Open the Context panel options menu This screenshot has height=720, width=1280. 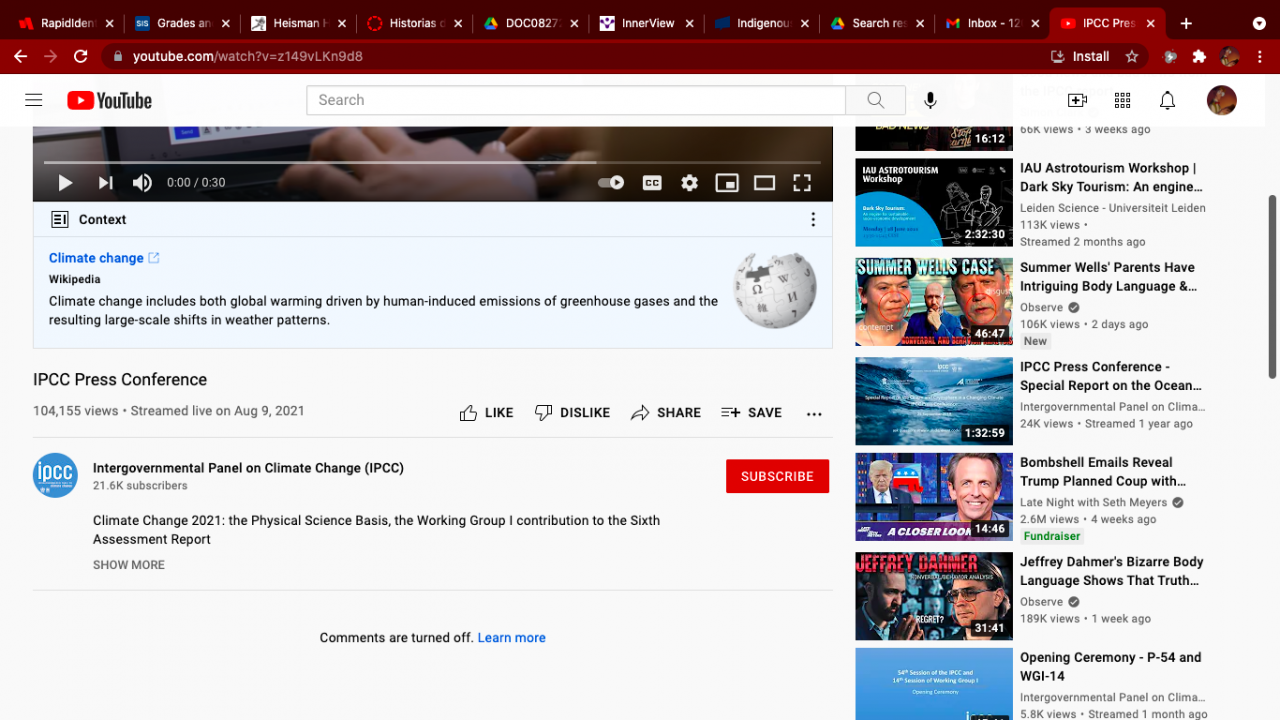tap(813, 220)
